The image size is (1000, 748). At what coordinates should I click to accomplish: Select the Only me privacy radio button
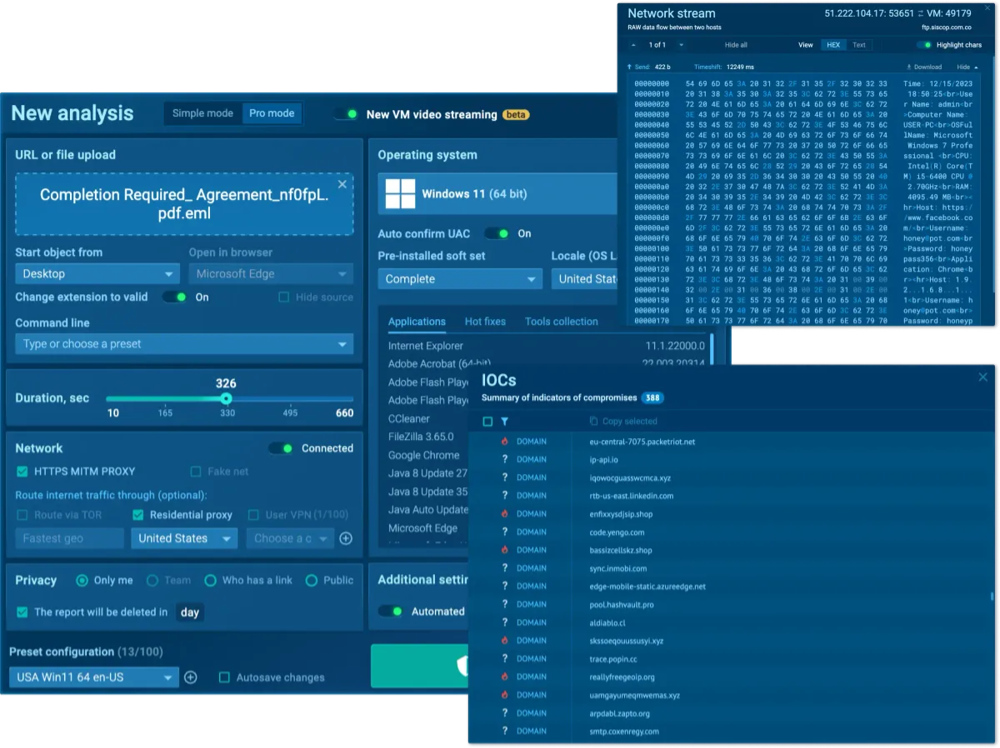pyautogui.click(x=82, y=580)
